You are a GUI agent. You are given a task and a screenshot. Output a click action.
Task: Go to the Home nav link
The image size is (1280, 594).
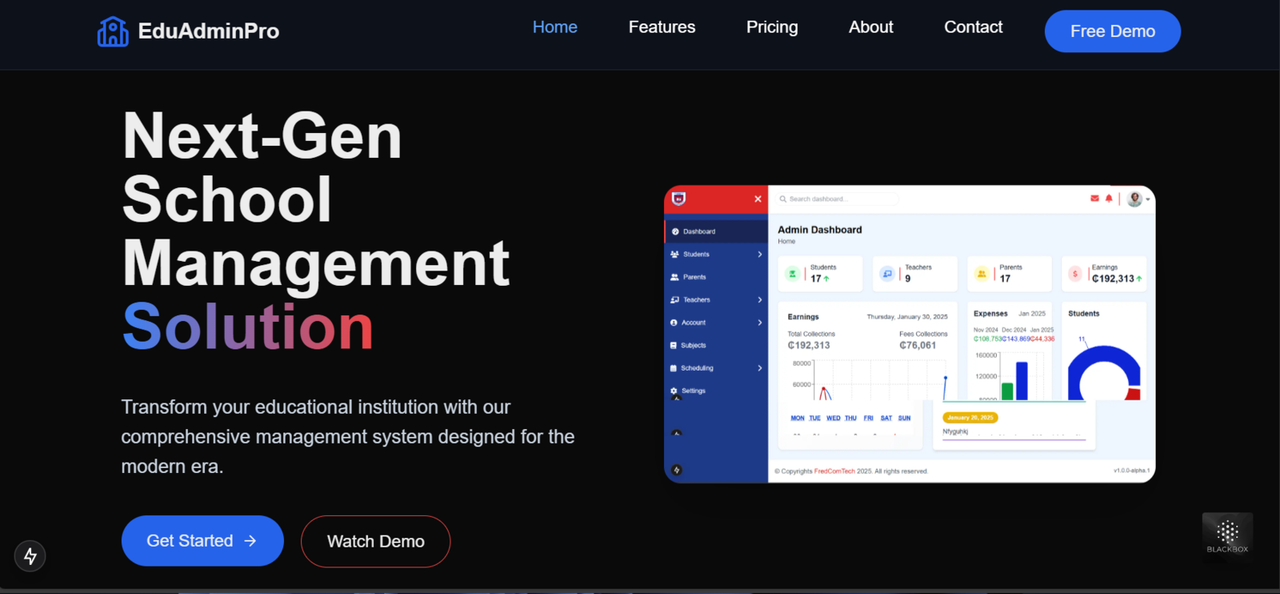tap(555, 27)
